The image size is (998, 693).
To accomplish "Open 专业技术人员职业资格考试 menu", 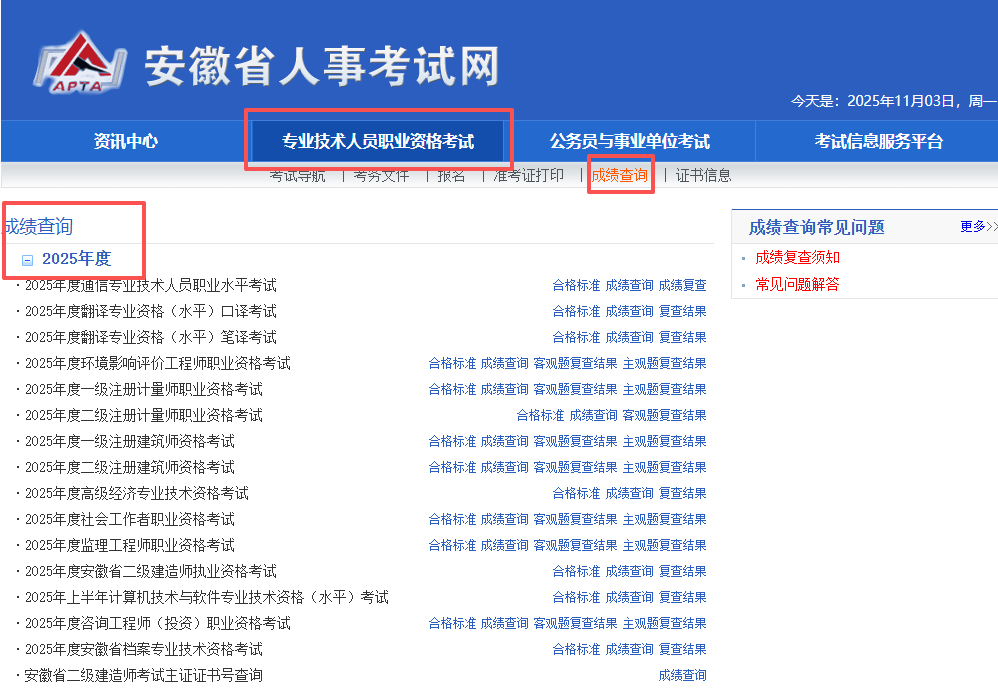I will pyautogui.click(x=378, y=141).
